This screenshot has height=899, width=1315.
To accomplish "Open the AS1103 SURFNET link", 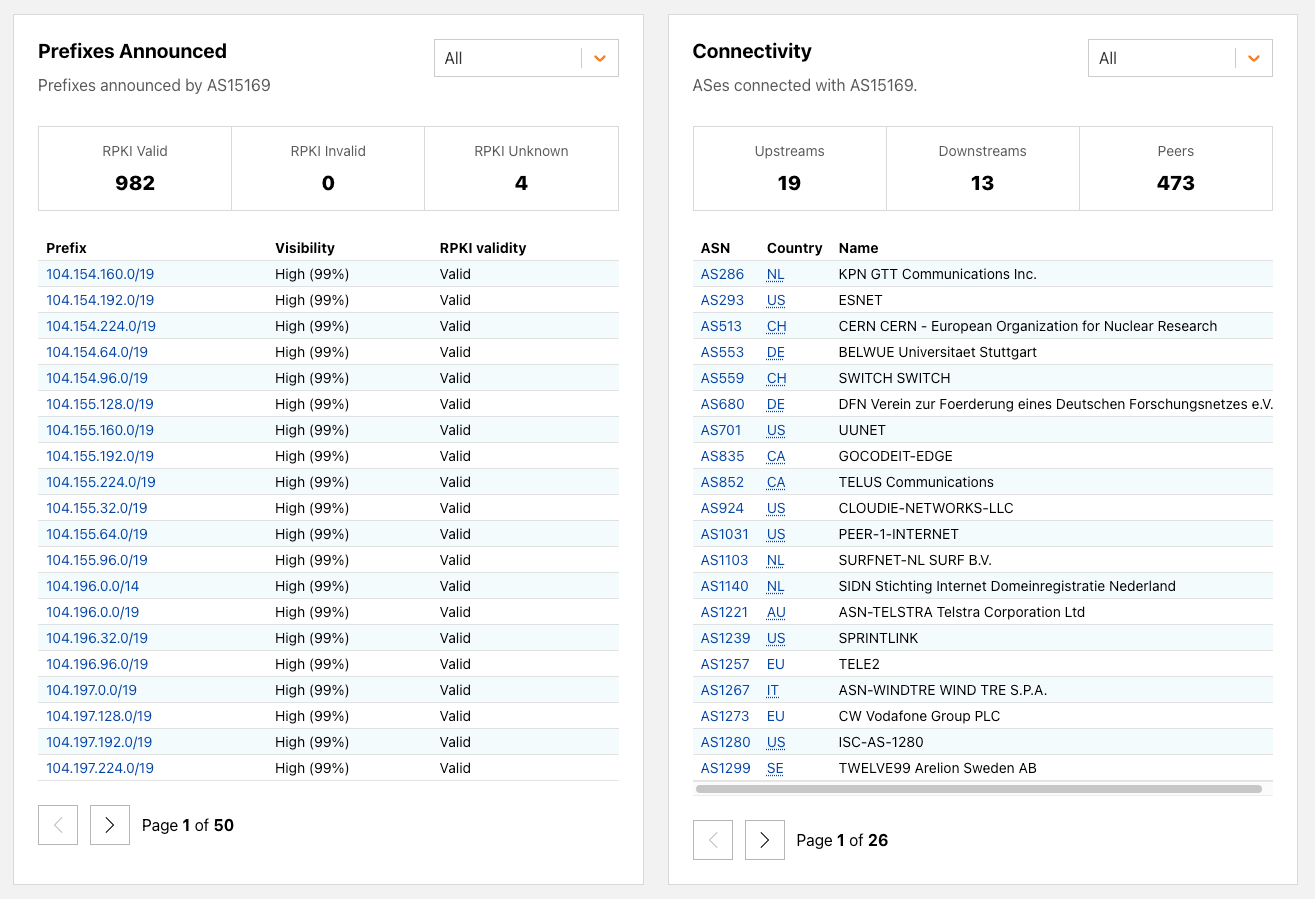I will (724, 560).
